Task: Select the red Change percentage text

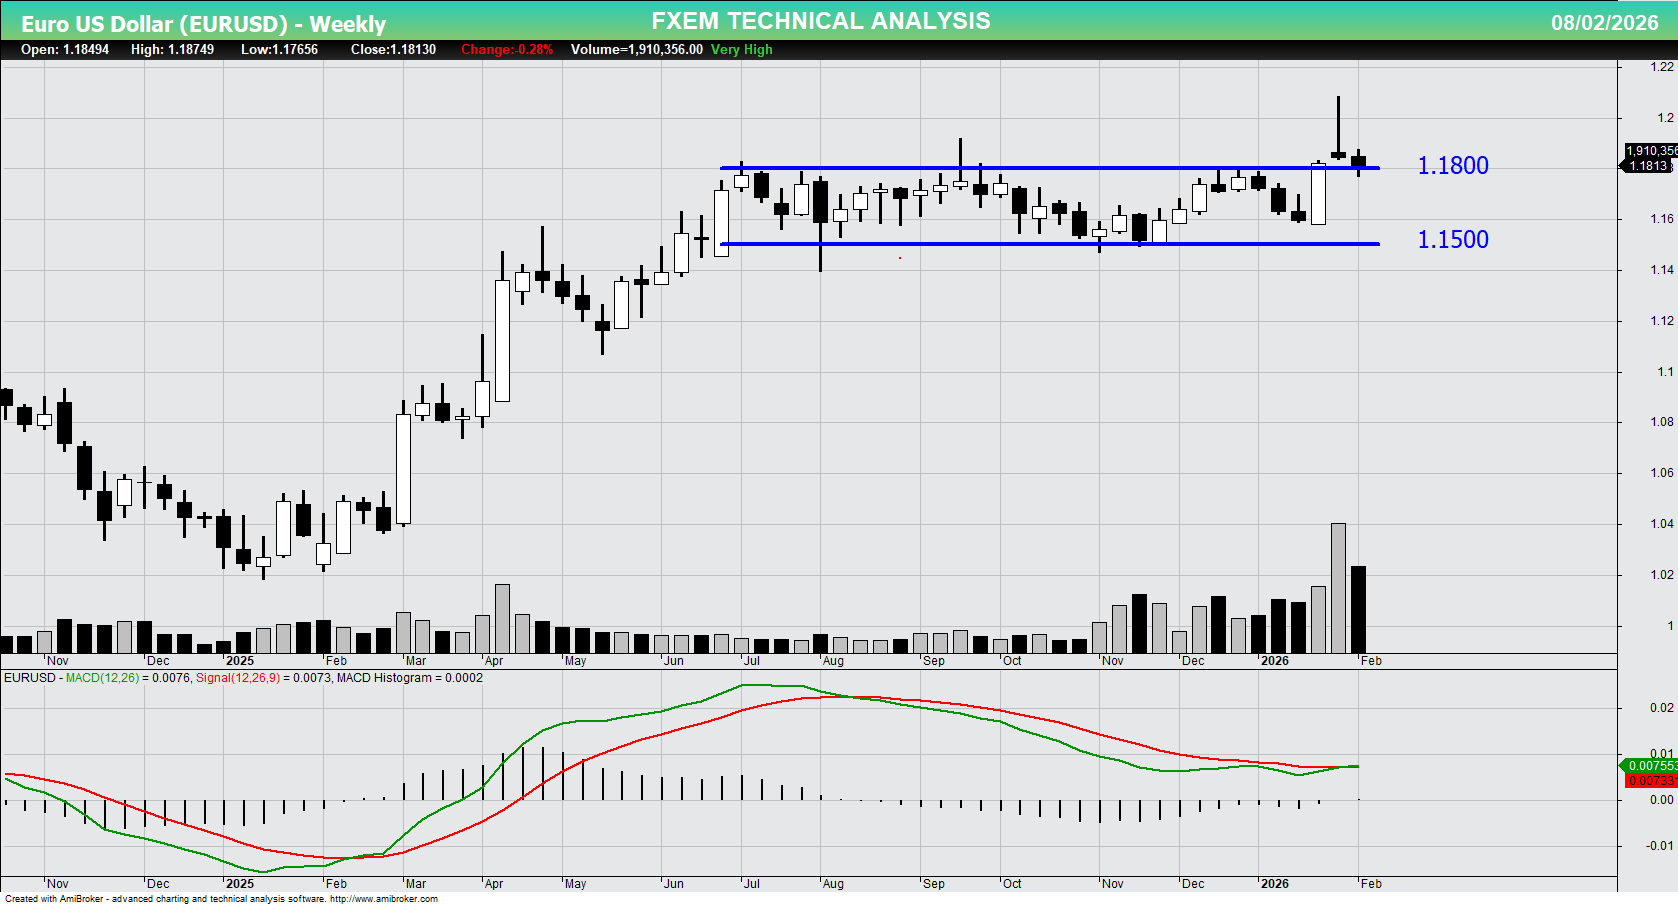Action: click(506, 50)
